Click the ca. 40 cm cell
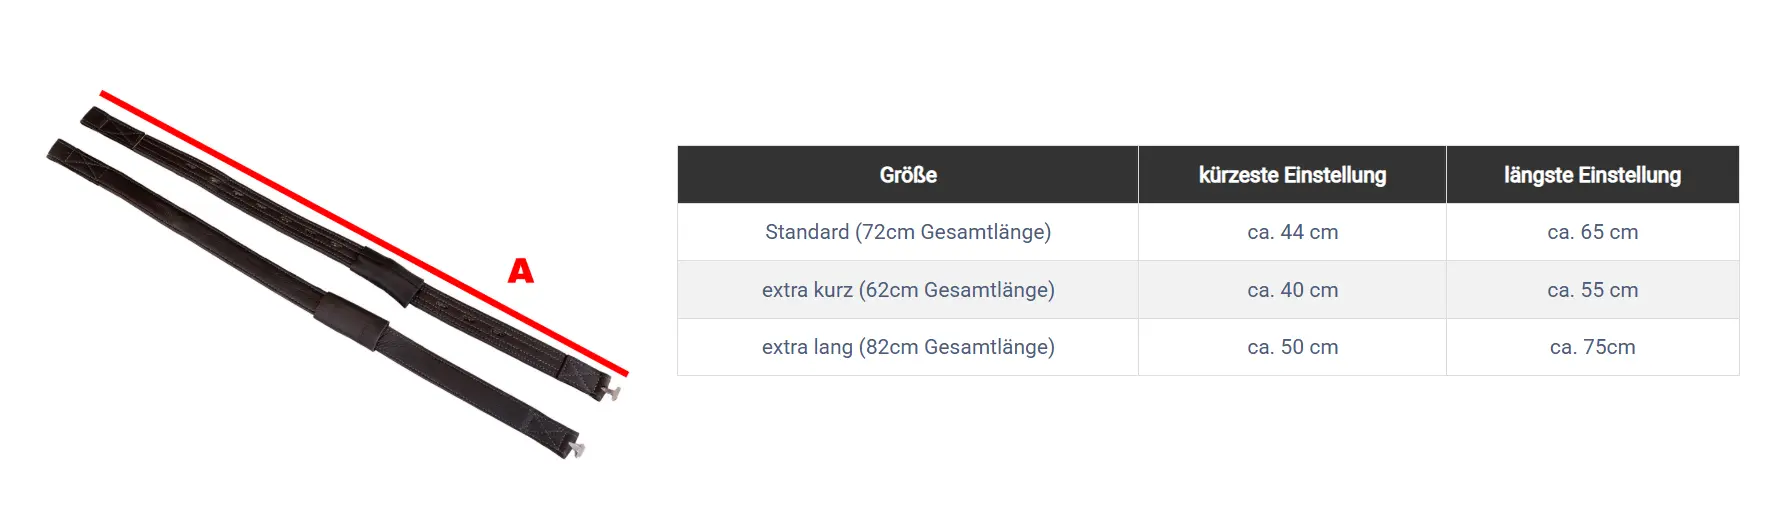 1292,290
